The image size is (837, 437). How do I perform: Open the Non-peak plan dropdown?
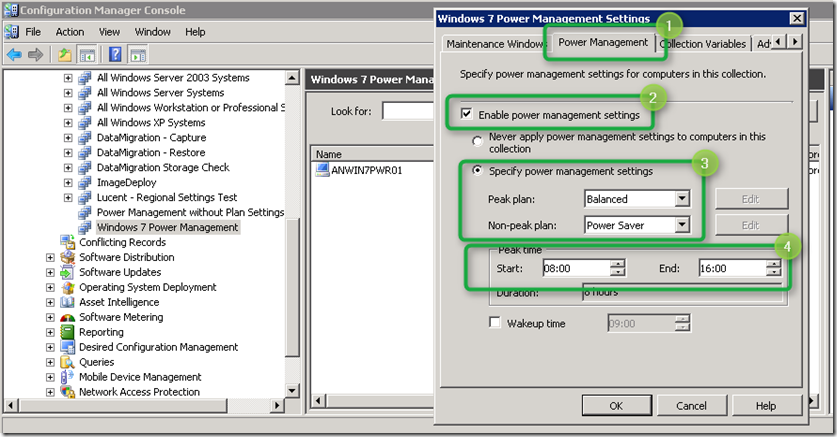682,225
